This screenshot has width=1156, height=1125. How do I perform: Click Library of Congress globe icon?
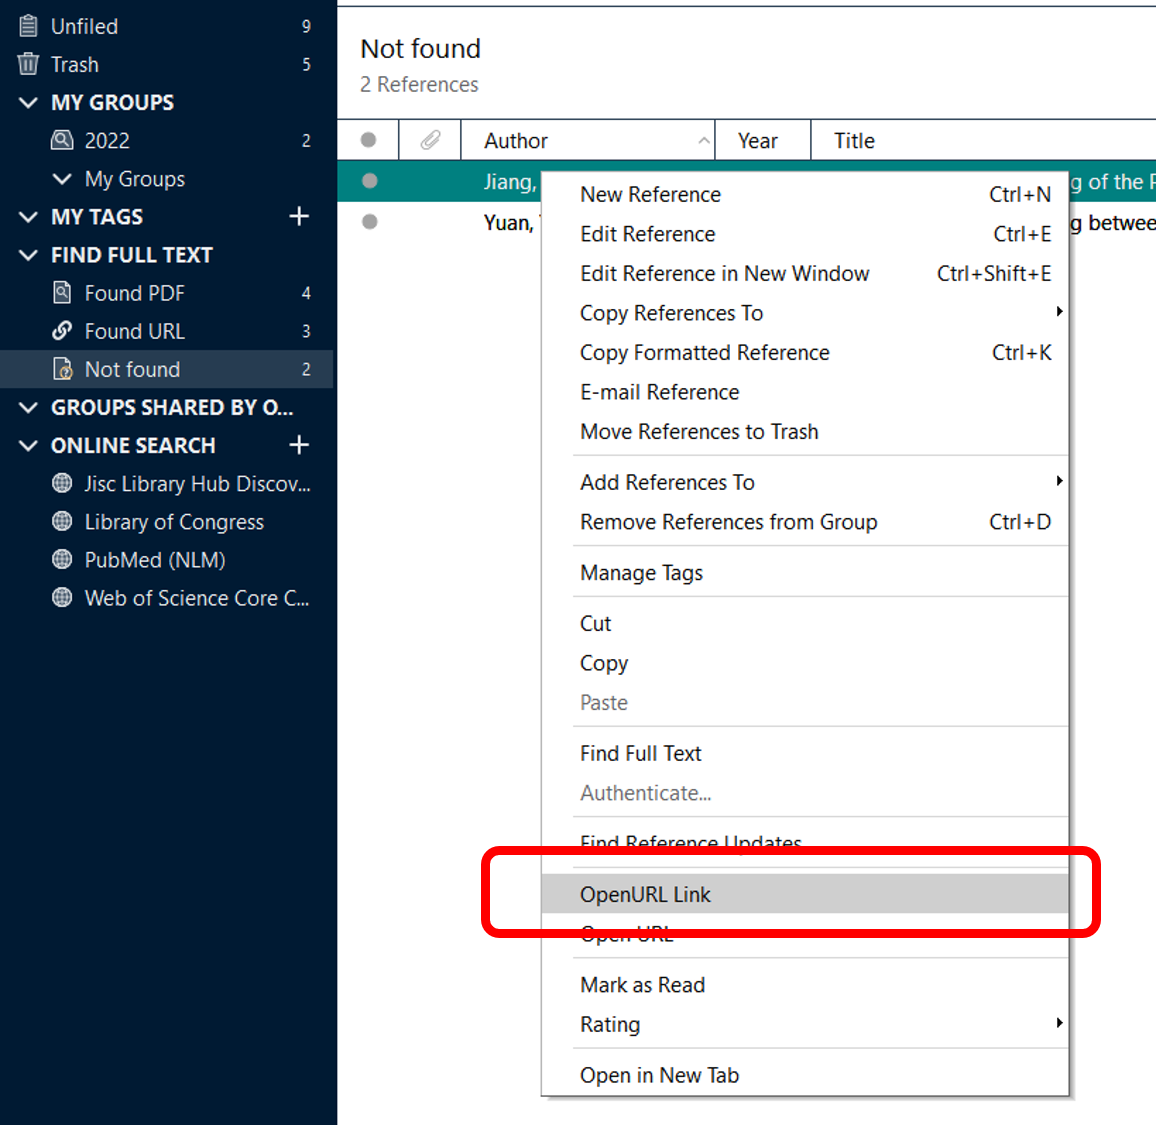click(62, 521)
